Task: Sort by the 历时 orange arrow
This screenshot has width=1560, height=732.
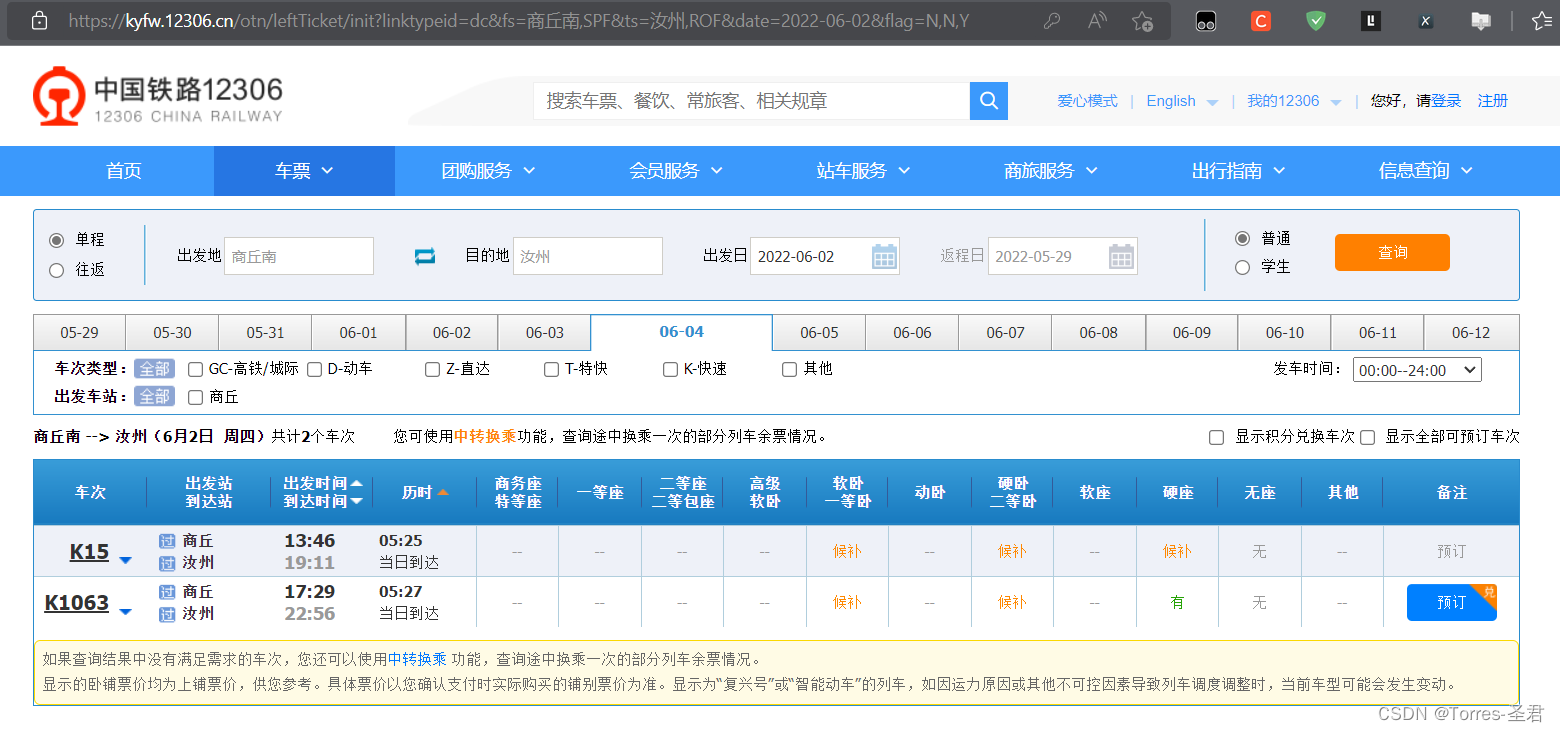Action: (442, 492)
